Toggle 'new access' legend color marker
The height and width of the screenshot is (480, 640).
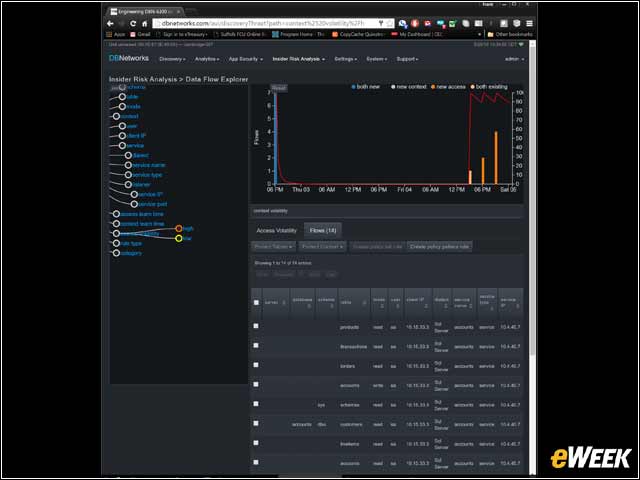click(433, 87)
